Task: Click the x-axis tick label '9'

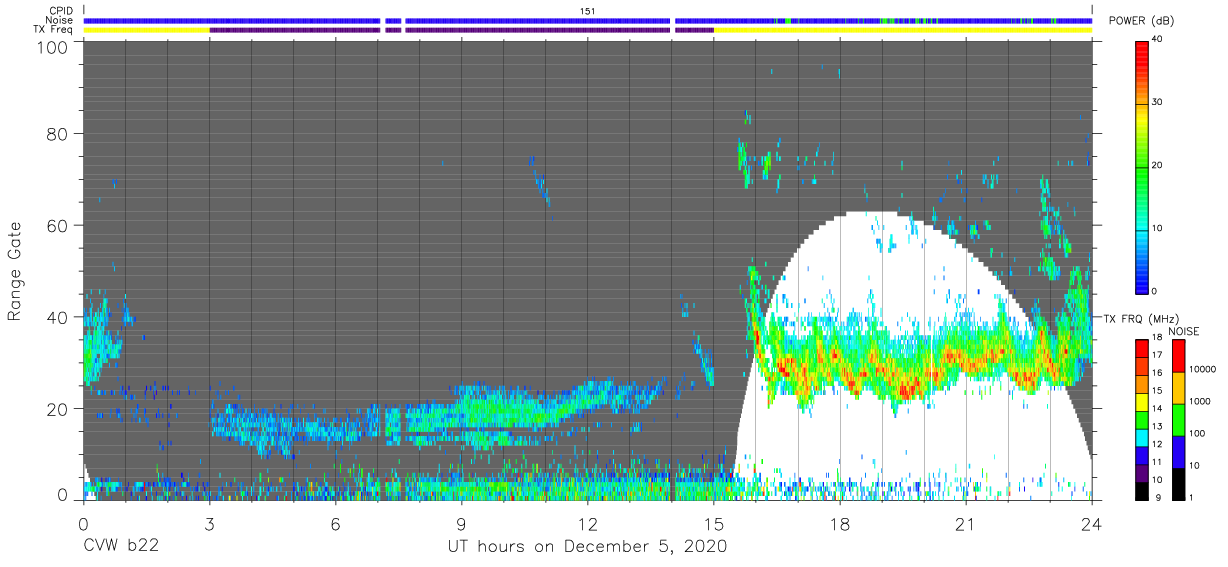Action: 461,525
